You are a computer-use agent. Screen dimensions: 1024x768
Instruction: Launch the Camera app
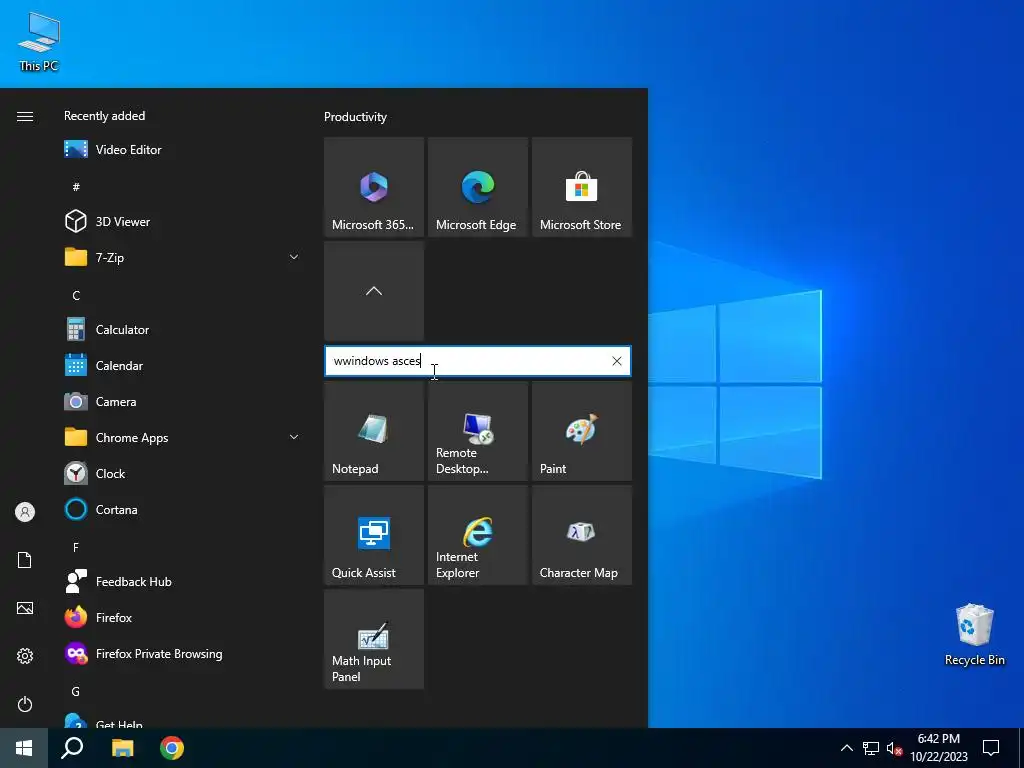(182, 402)
